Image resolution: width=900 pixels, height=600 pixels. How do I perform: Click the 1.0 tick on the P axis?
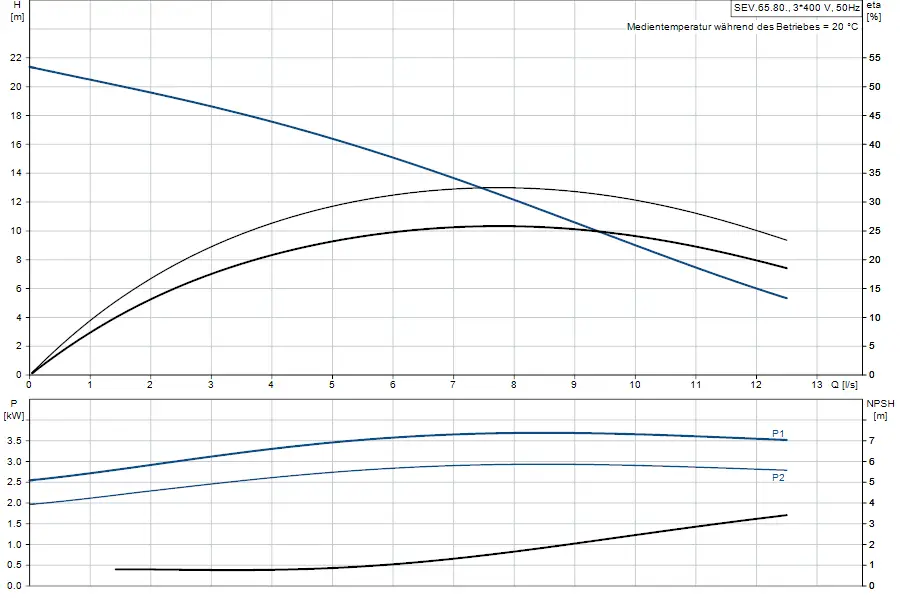click(x=14, y=544)
